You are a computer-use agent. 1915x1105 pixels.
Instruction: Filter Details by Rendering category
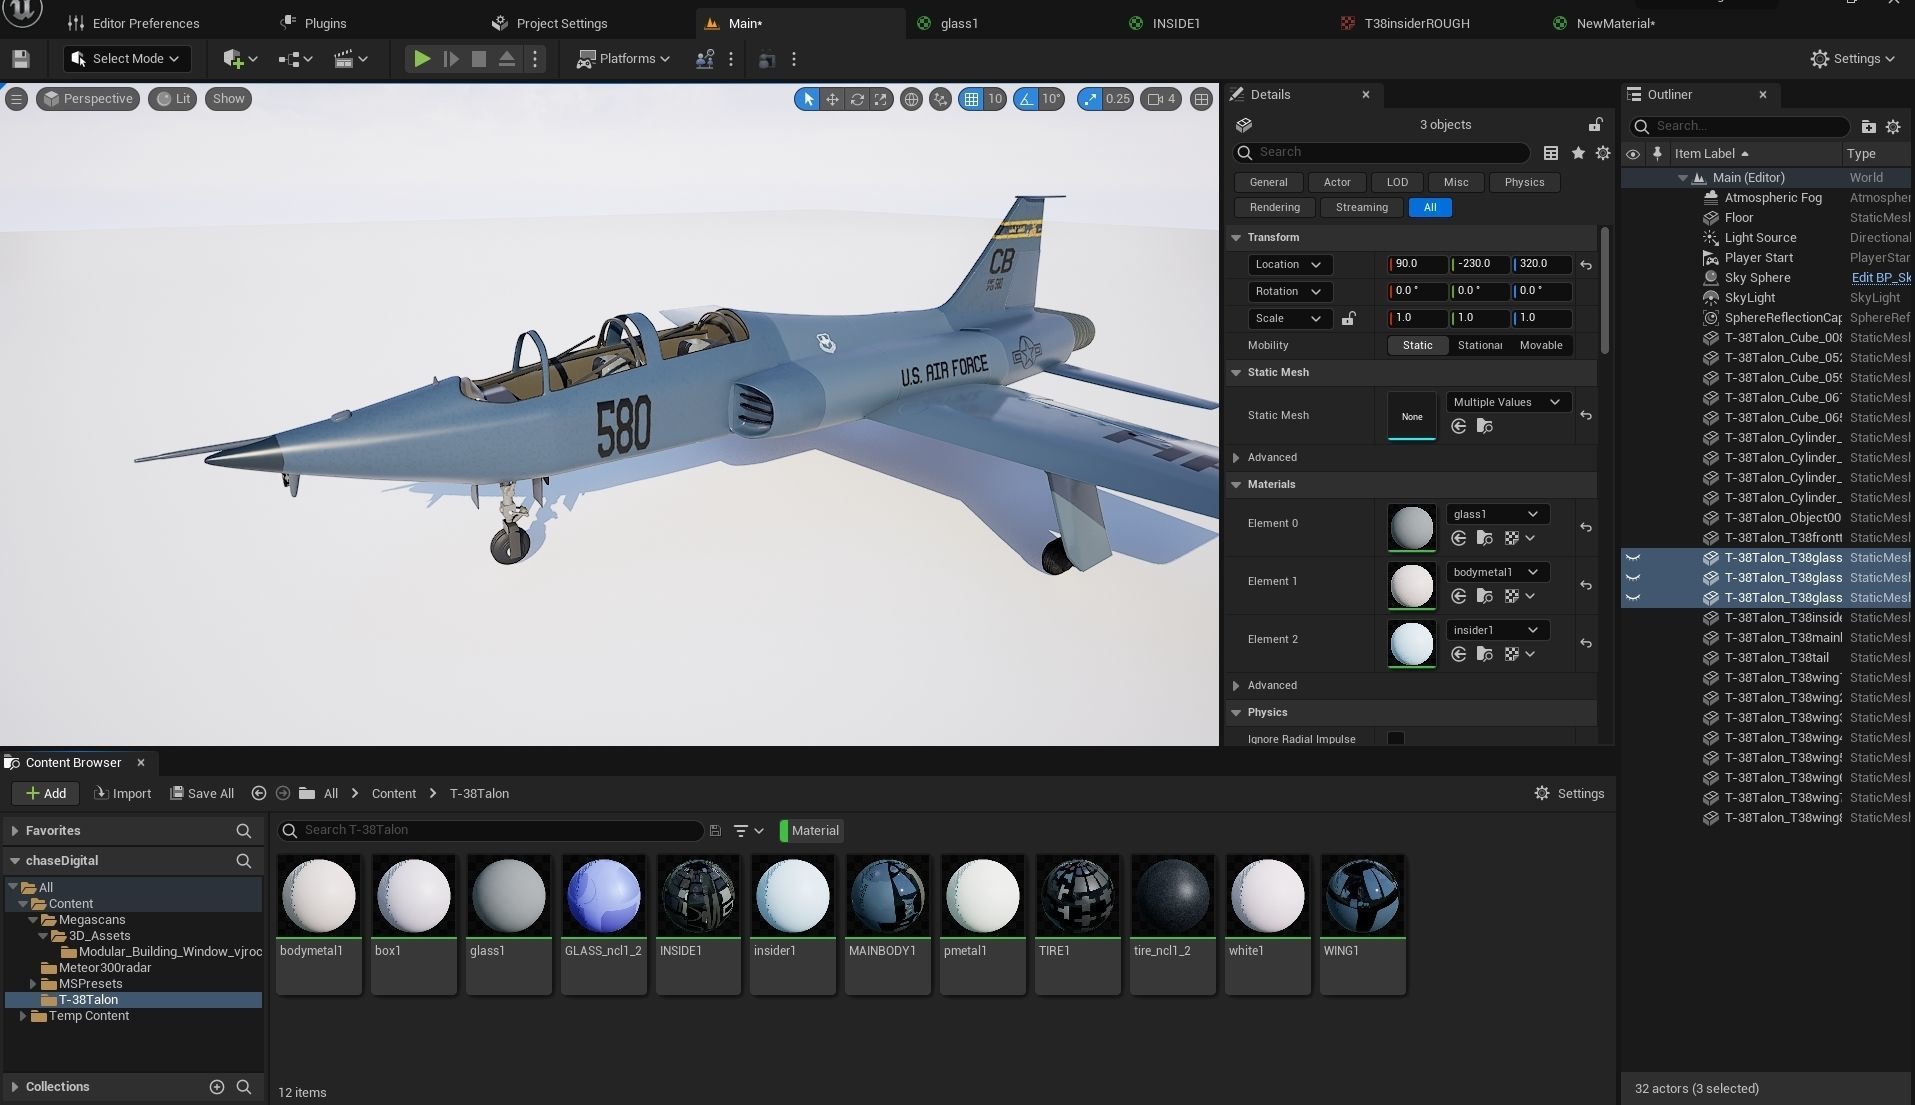1274,208
